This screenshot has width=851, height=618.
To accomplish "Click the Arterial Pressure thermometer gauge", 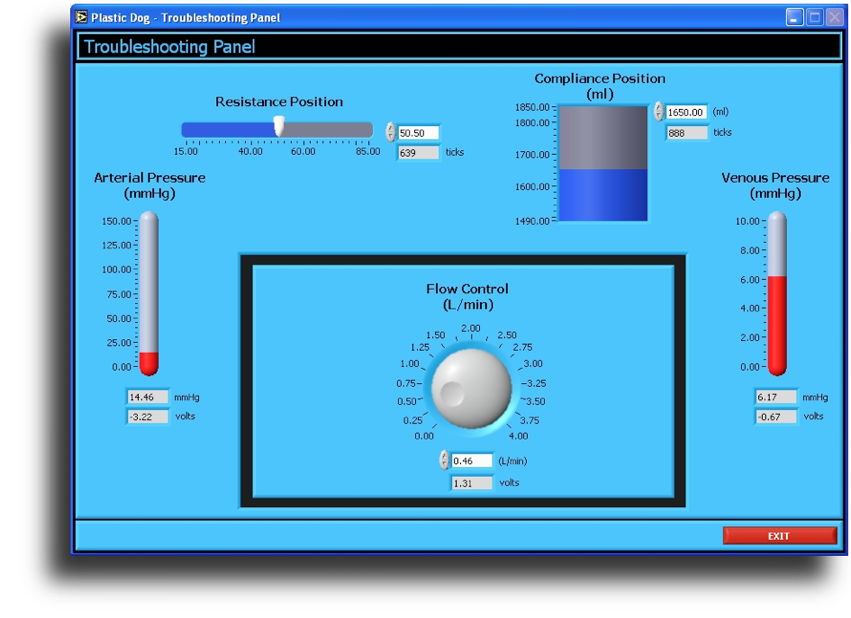I will click(x=149, y=292).
